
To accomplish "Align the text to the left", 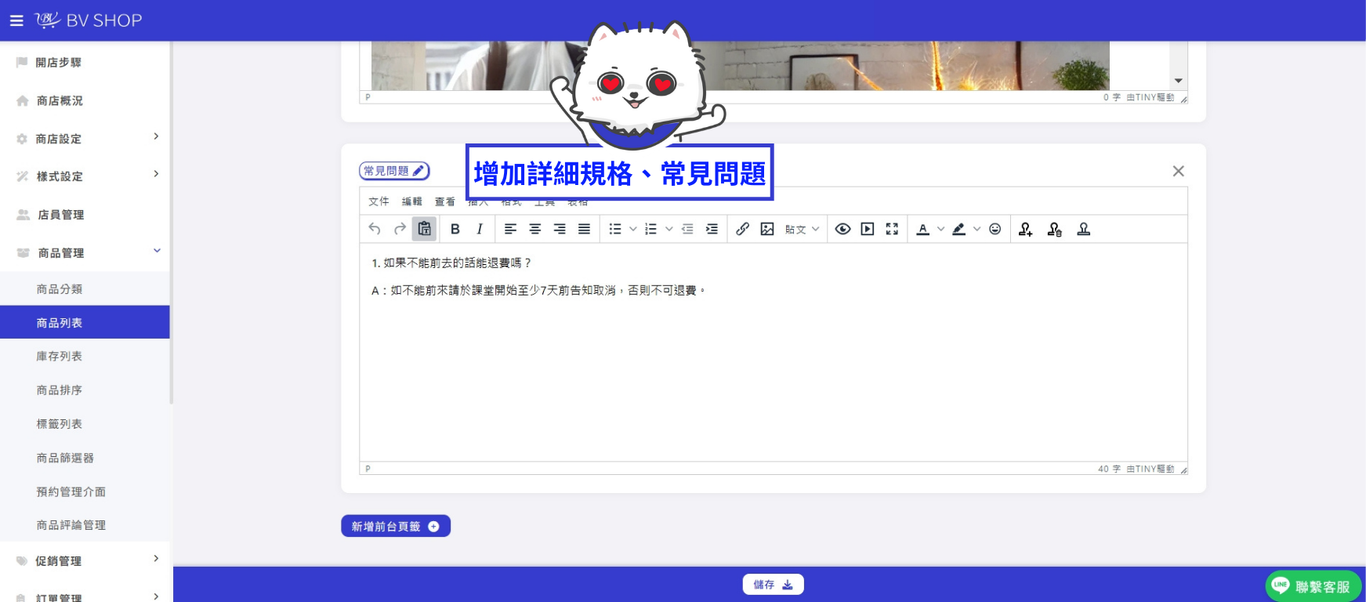I will [510, 229].
